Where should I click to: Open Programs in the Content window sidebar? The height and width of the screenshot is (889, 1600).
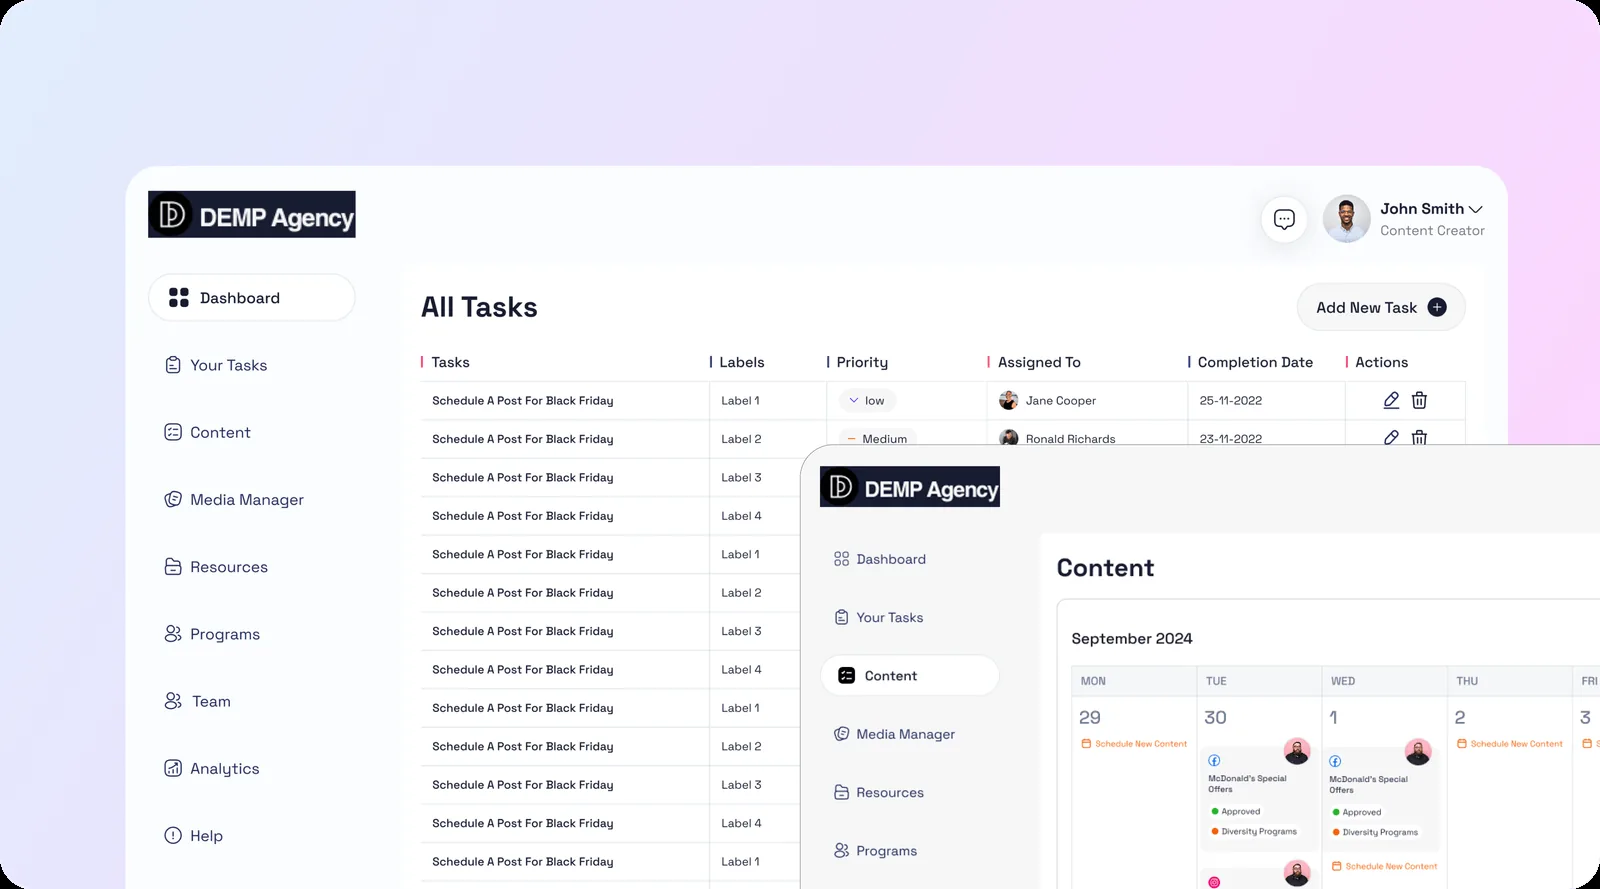[x=876, y=851]
